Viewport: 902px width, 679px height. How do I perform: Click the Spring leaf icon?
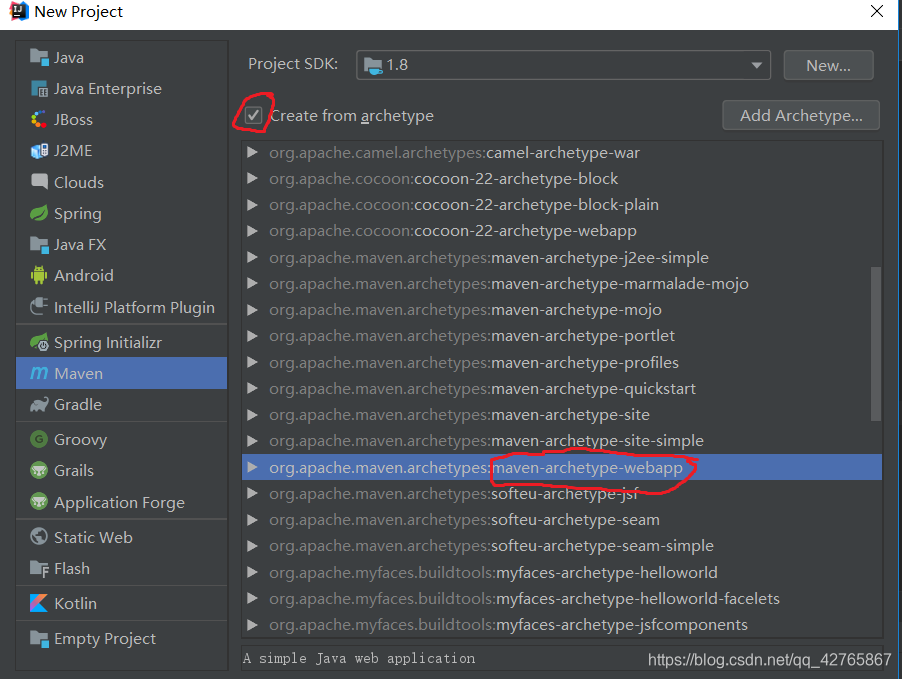tap(39, 213)
